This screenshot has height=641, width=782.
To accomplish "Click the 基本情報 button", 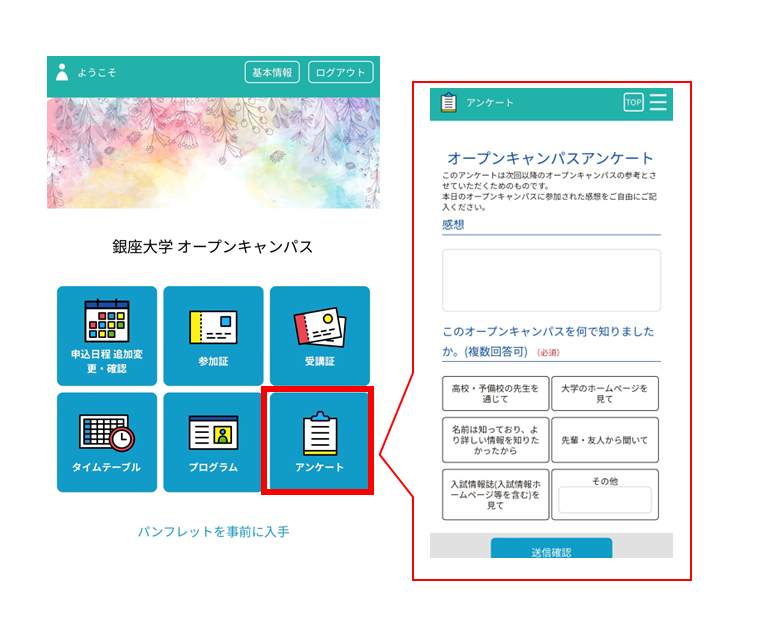I will (x=272, y=72).
